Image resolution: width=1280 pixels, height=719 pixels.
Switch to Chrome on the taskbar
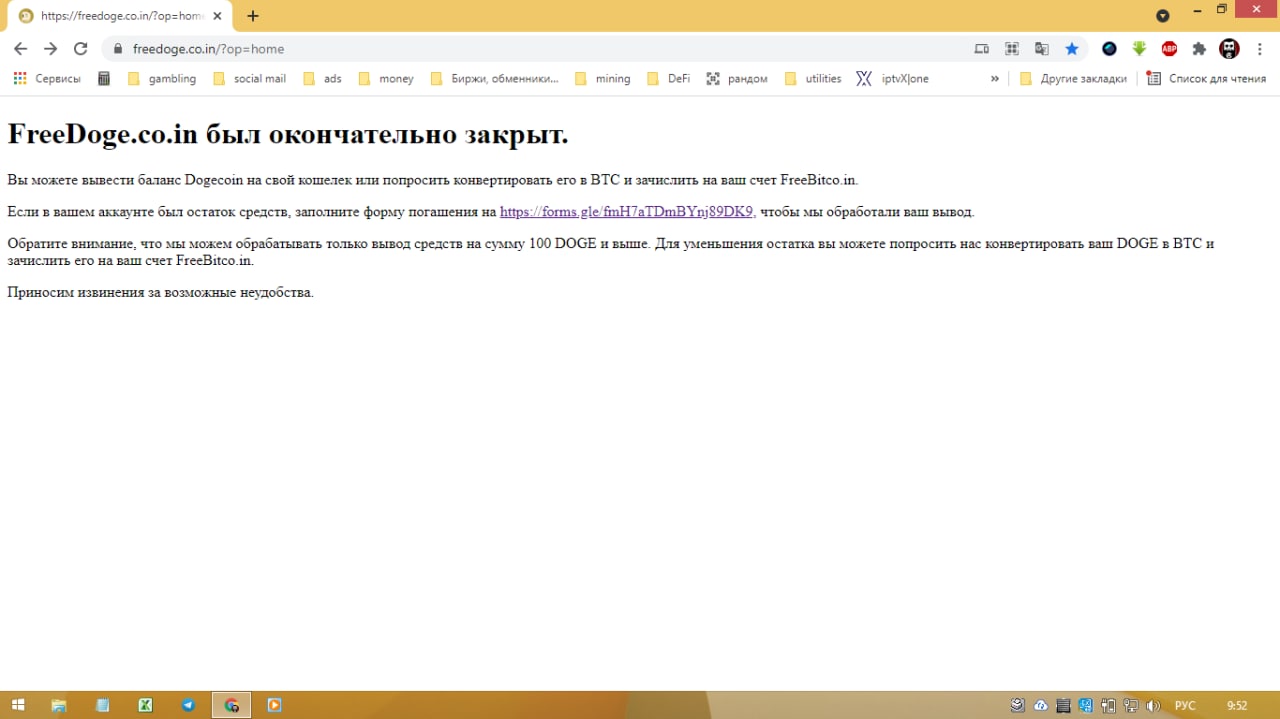pos(231,705)
